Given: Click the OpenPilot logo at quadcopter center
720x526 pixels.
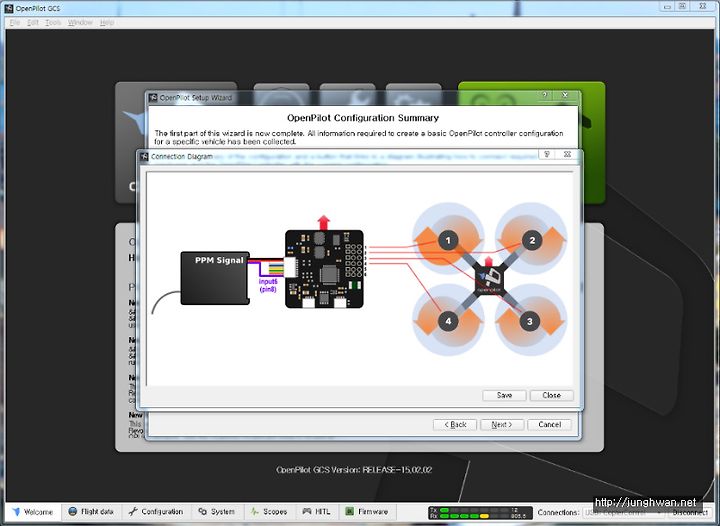Looking at the screenshot, I should click(x=489, y=278).
